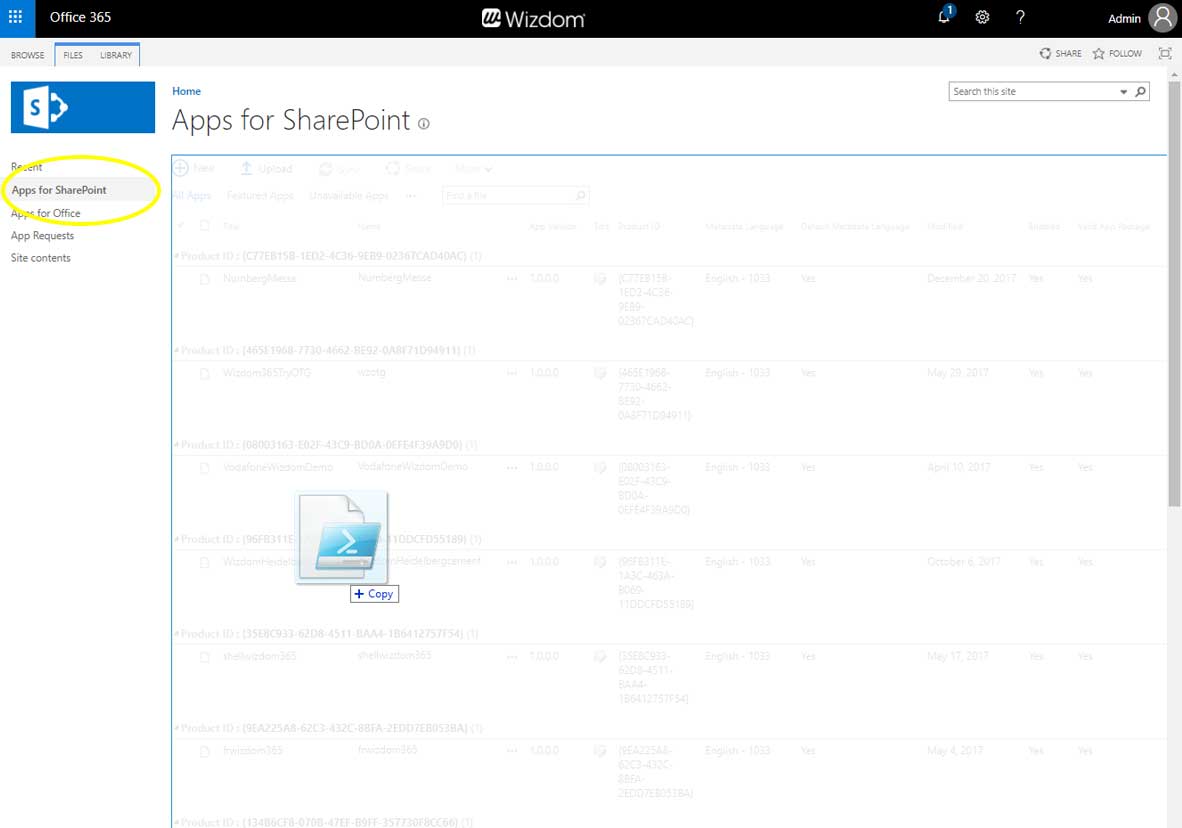This screenshot has height=828, width=1182.
Task: Switch to the Unavailable Apps view
Action: tap(348, 195)
